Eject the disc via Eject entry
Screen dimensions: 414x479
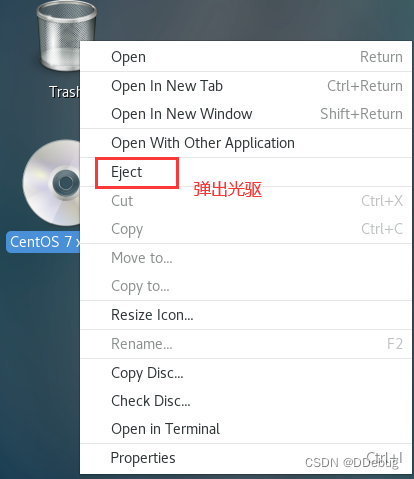(246, 172)
